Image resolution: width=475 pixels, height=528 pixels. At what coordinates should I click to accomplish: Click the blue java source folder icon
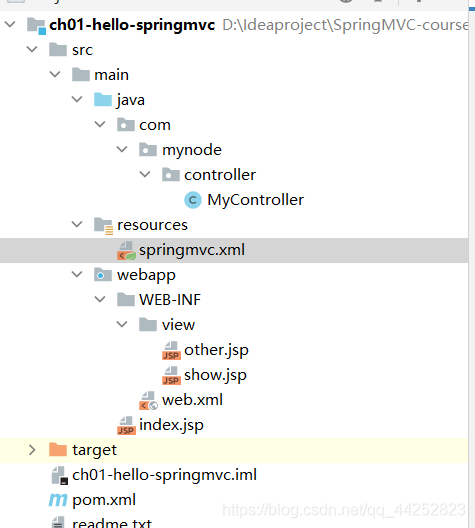tap(103, 100)
